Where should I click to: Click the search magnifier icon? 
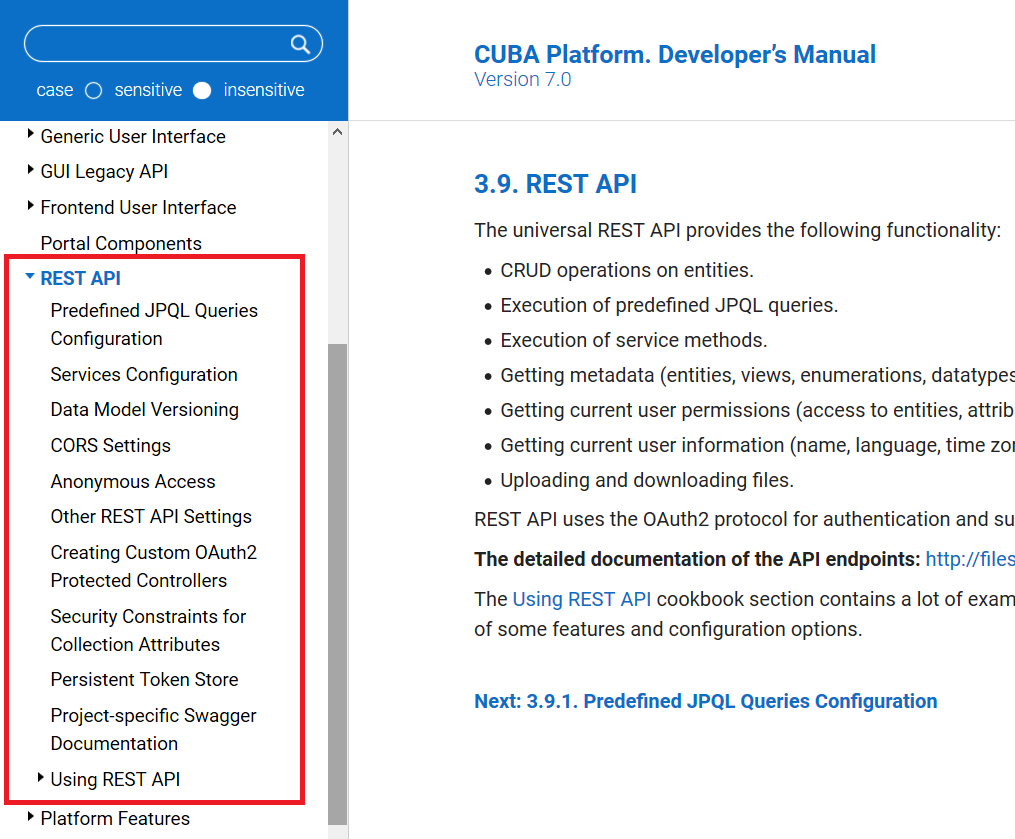pos(300,43)
